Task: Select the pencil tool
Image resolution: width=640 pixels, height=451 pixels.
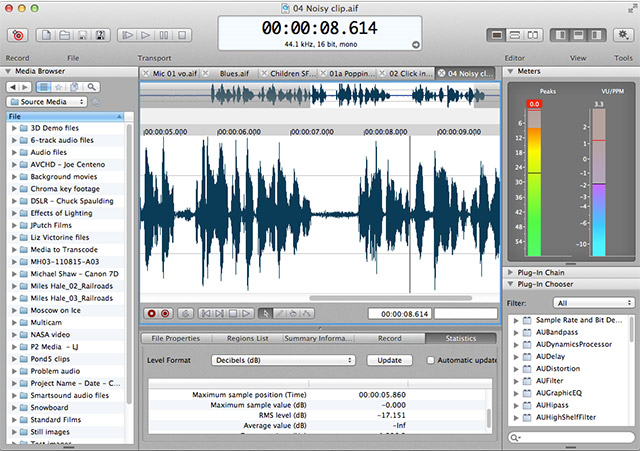Action: (x=280, y=313)
